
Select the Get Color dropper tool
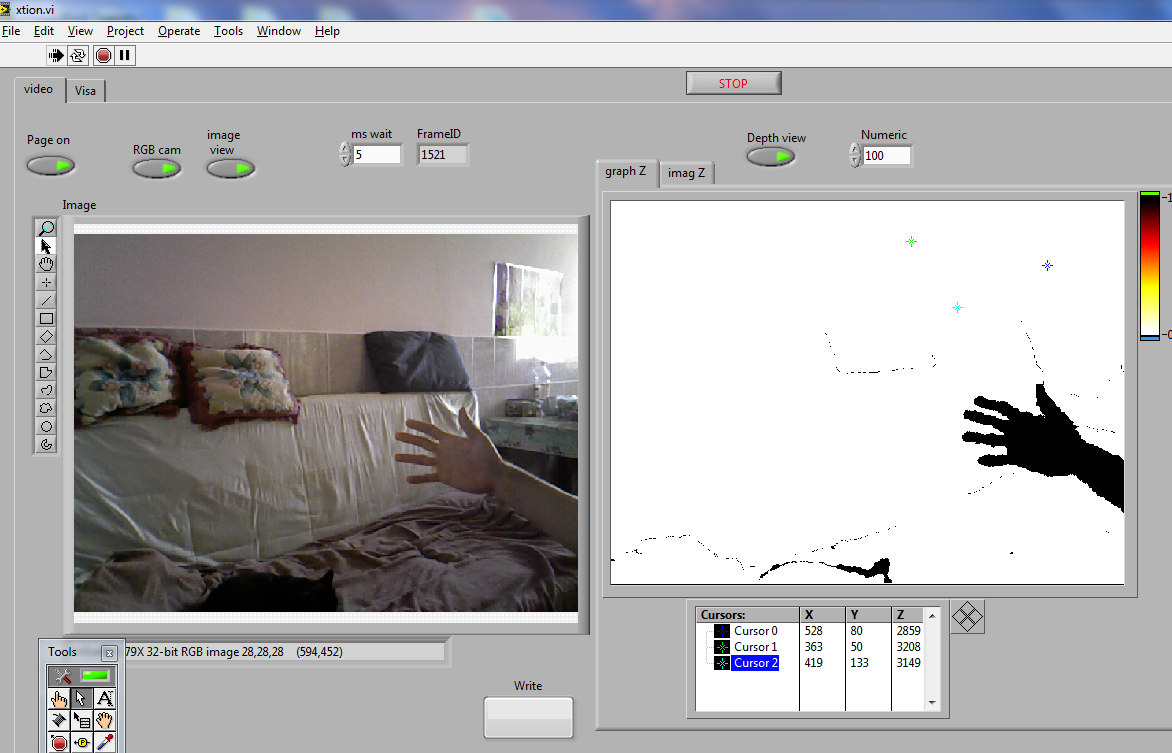tap(105, 743)
